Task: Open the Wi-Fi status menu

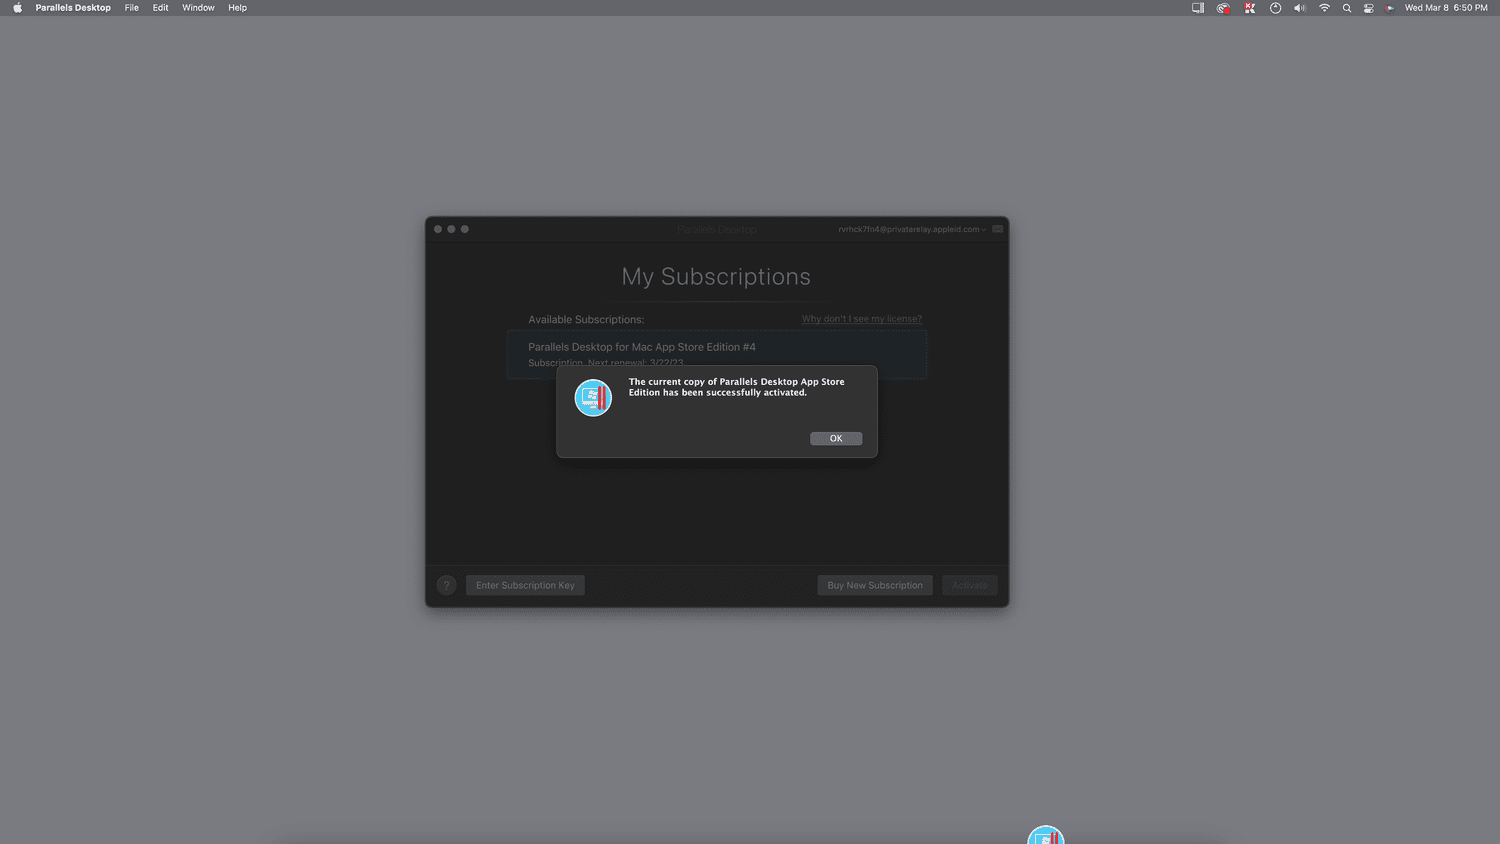Action: tap(1324, 8)
